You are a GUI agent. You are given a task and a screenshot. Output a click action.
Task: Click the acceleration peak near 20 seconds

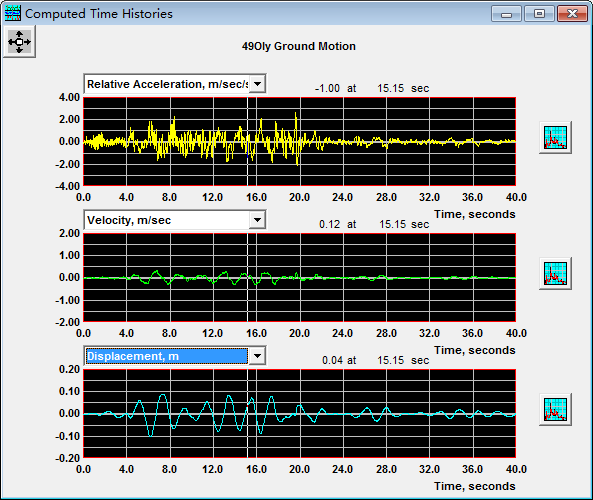coord(296,113)
